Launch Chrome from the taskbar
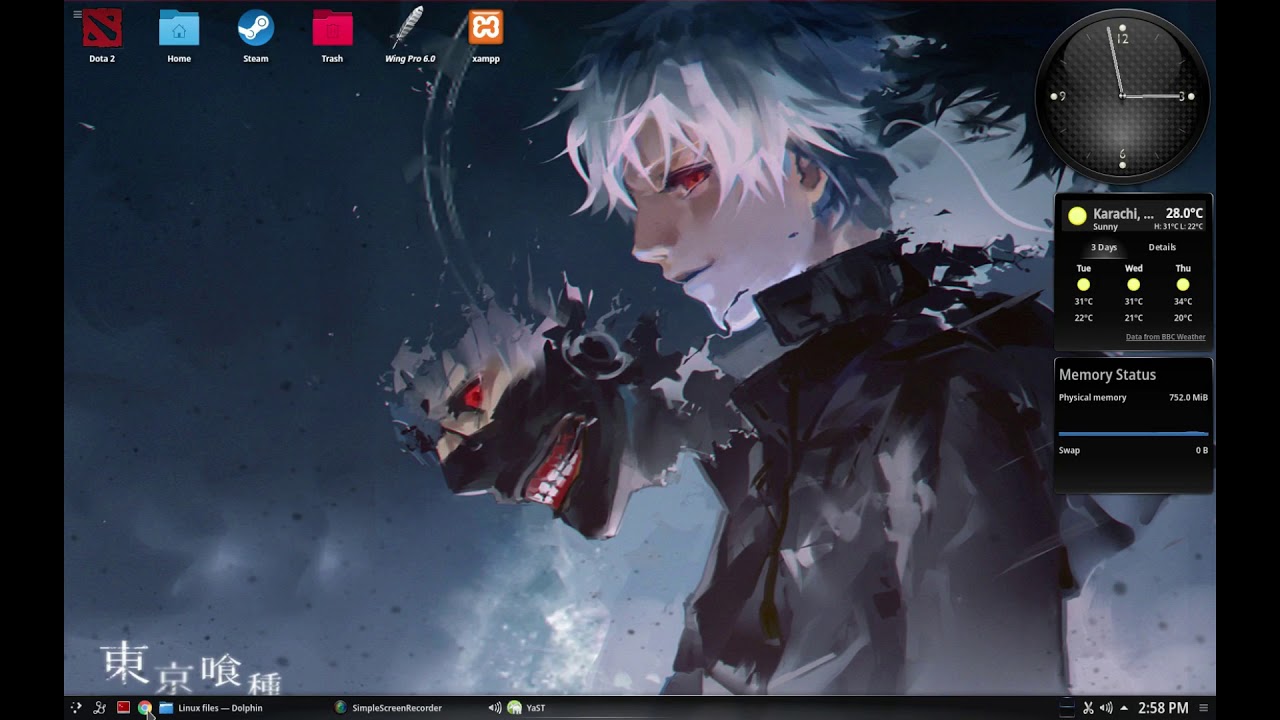Viewport: 1280px width, 720px height. [x=145, y=708]
